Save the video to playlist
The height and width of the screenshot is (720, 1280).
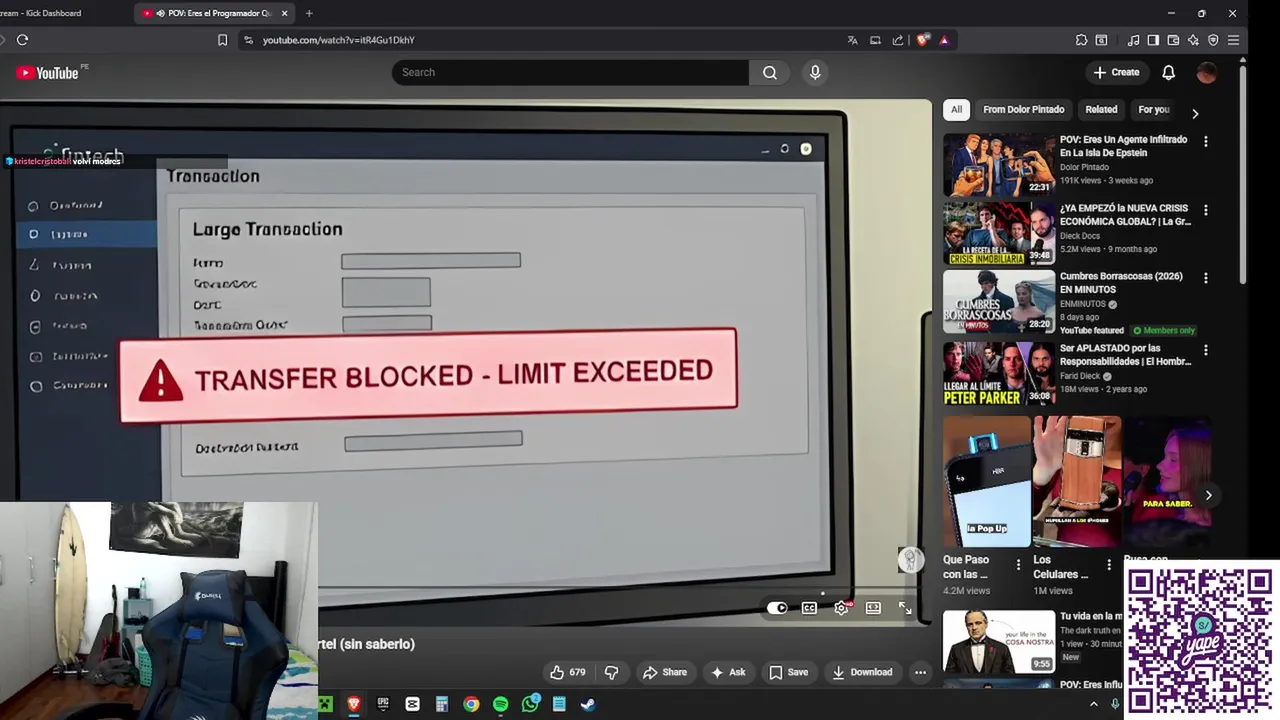[x=788, y=672]
